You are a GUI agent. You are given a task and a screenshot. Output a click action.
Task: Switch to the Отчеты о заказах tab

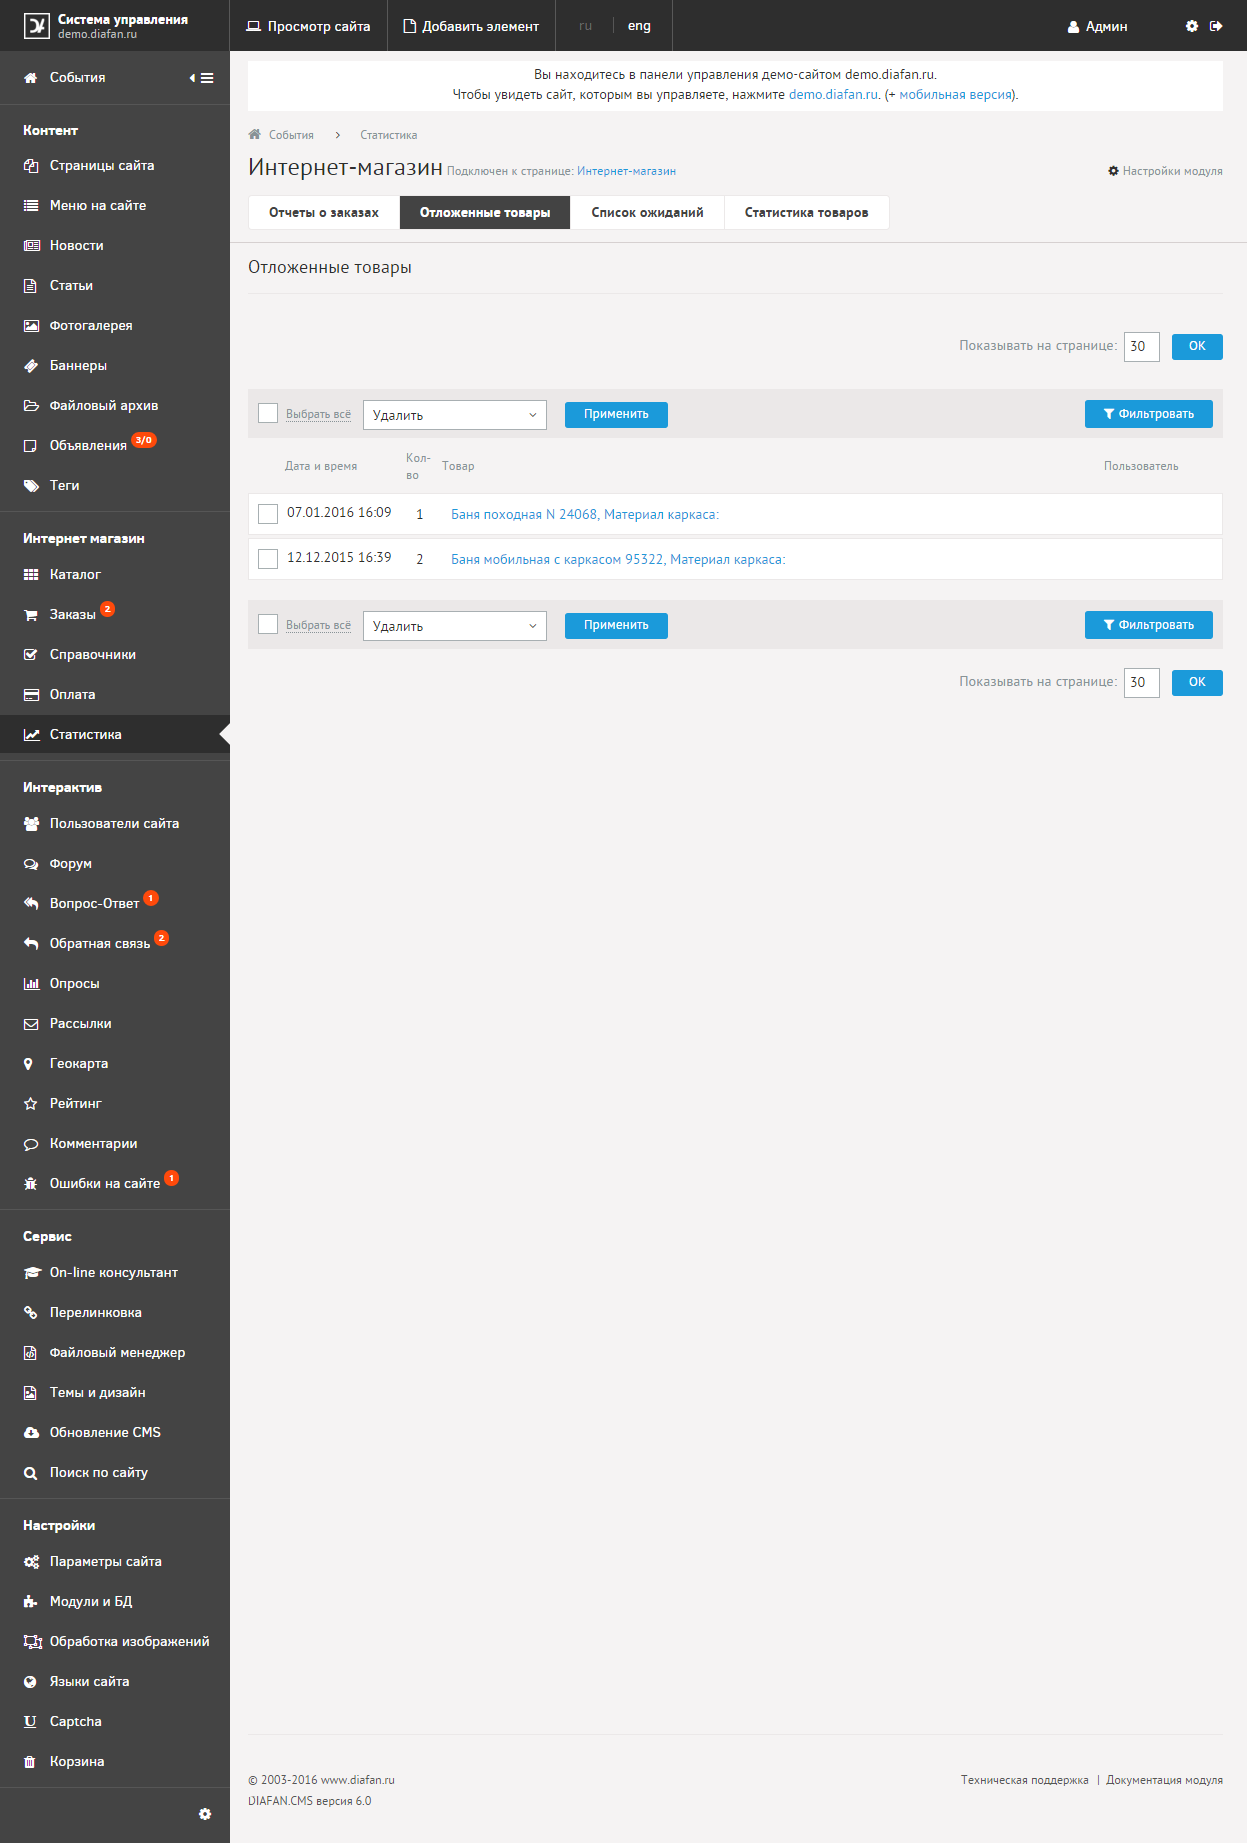click(x=324, y=213)
